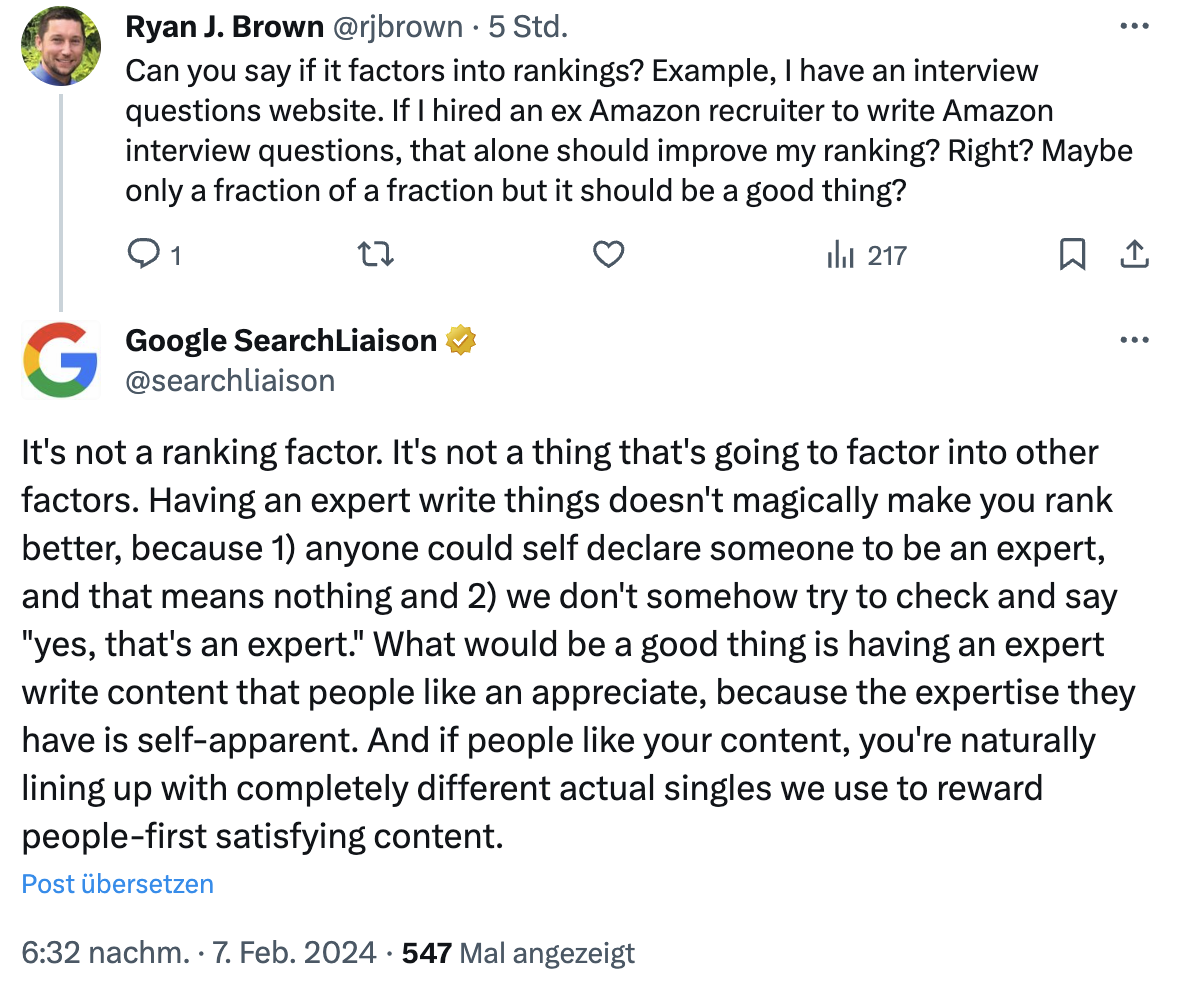Click "Post übersetzen" to translate
1178x1000 pixels.
[118, 884]
